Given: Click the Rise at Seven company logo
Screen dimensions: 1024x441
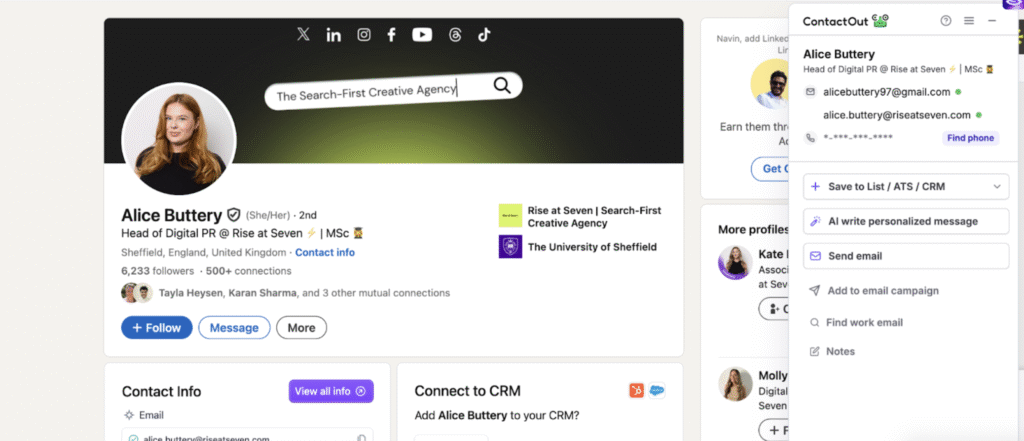Looking at the screenshot, I should [510, 216].
